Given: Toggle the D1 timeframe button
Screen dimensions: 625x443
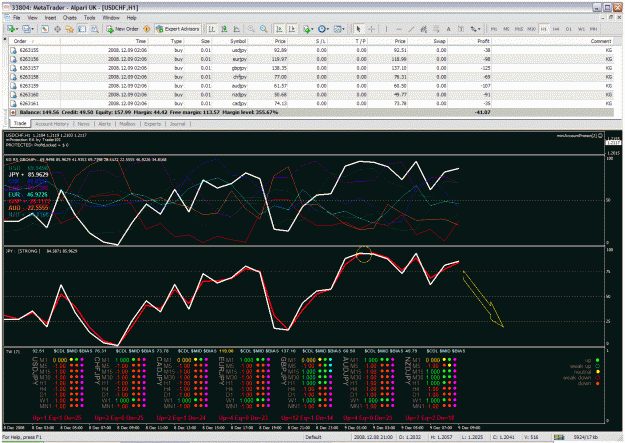Looking at the screenshot, I should (568, 29).
